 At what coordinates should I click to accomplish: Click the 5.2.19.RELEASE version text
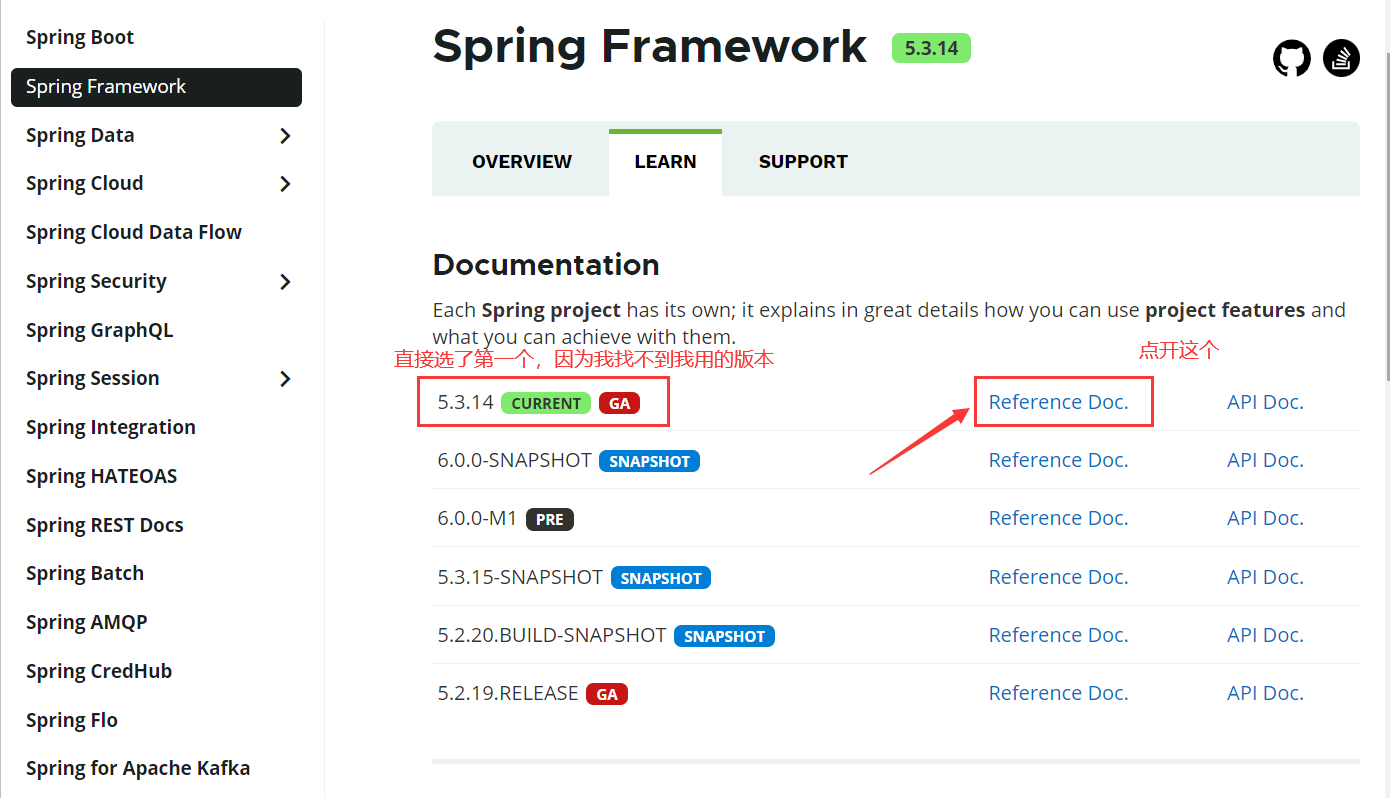point(508,693)
